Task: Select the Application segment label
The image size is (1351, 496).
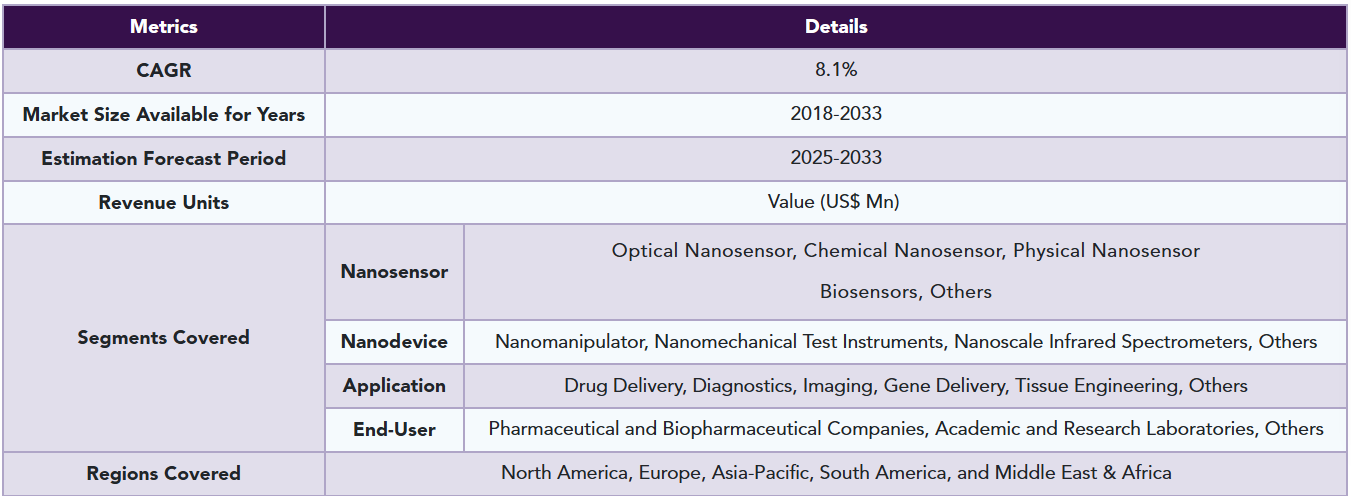Action: (x=394, y=386)
